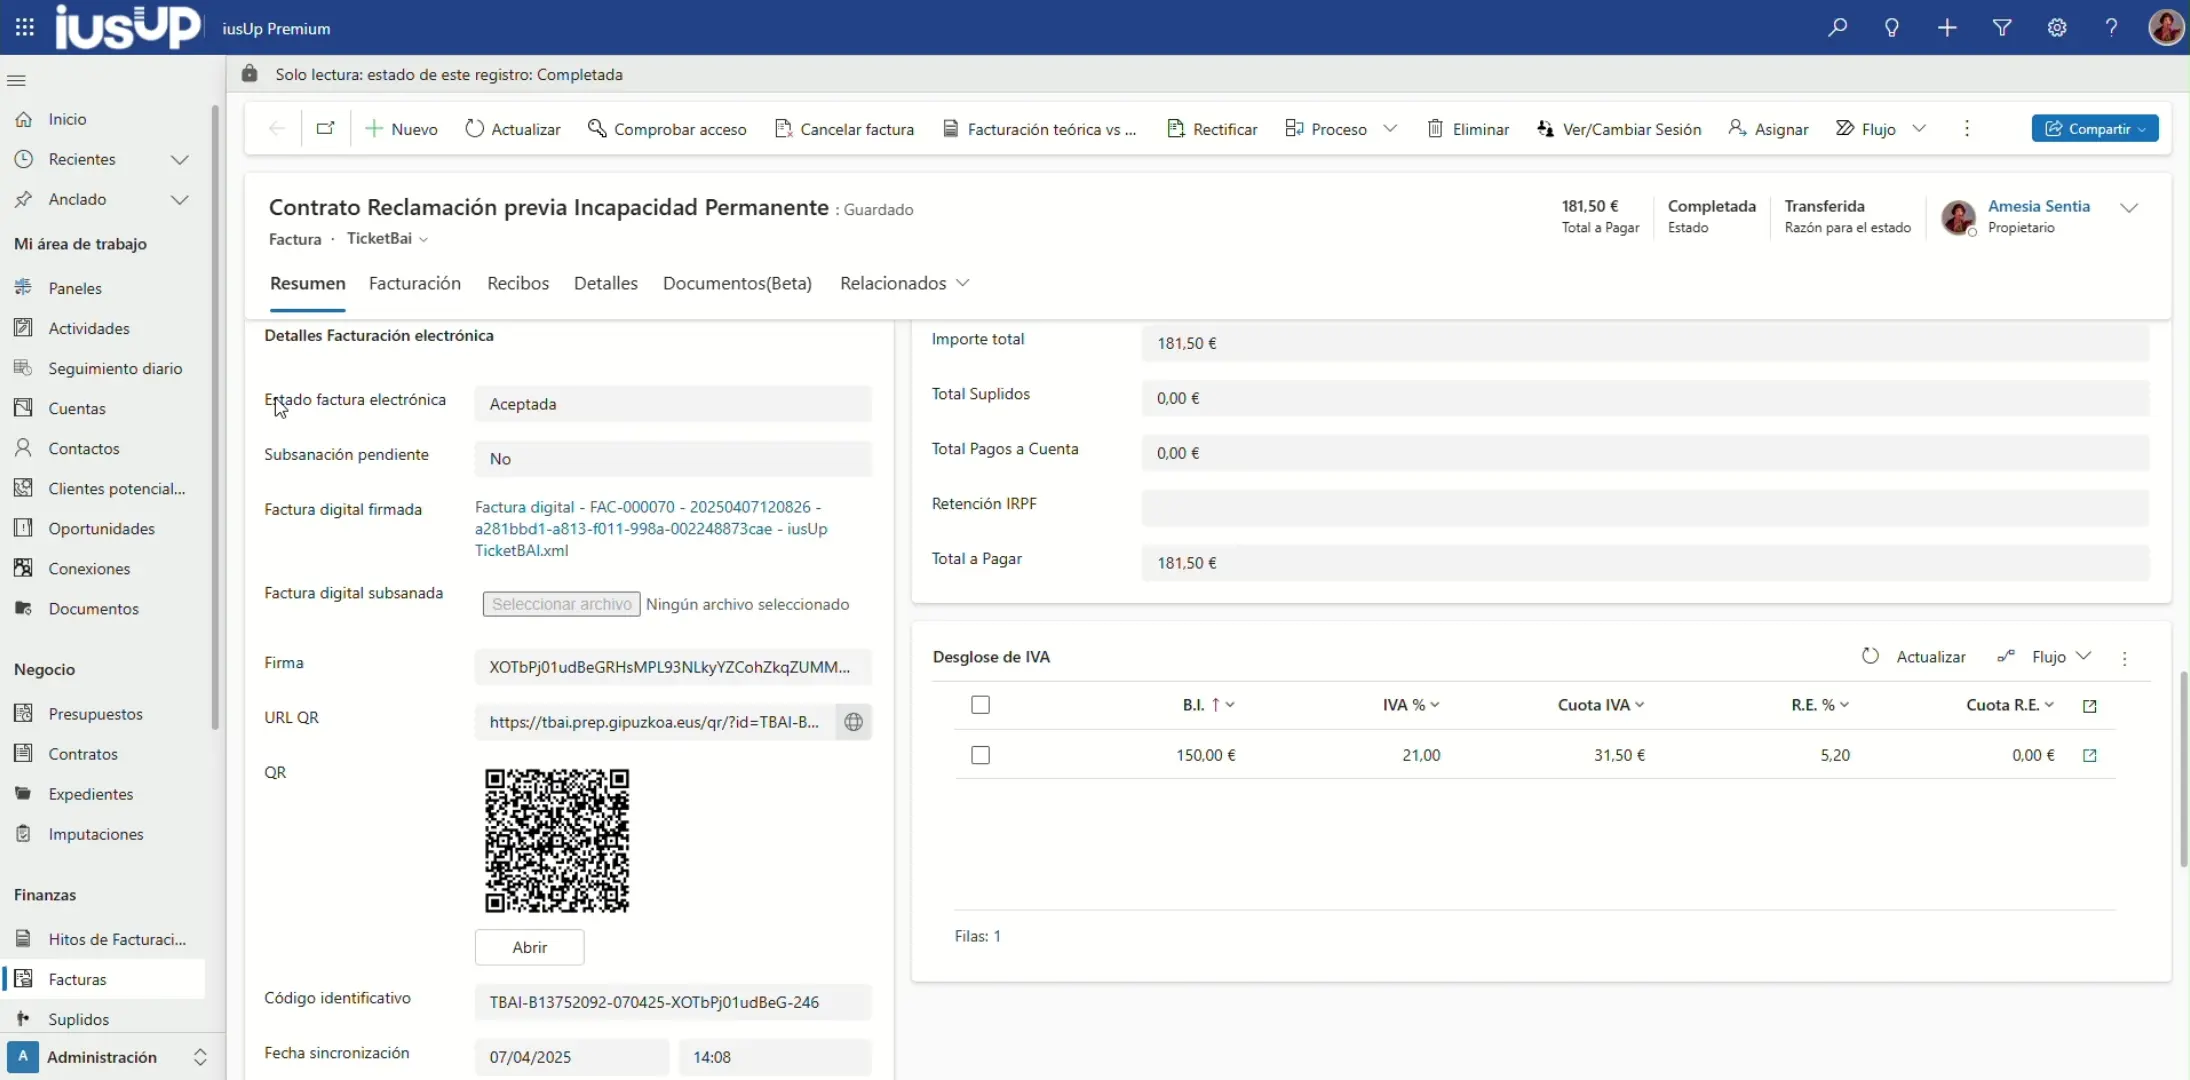Screen dimensions: 2190x1080
Task: Open the Factura digital TicketBAI.xml link
Action: coord(650,529)
